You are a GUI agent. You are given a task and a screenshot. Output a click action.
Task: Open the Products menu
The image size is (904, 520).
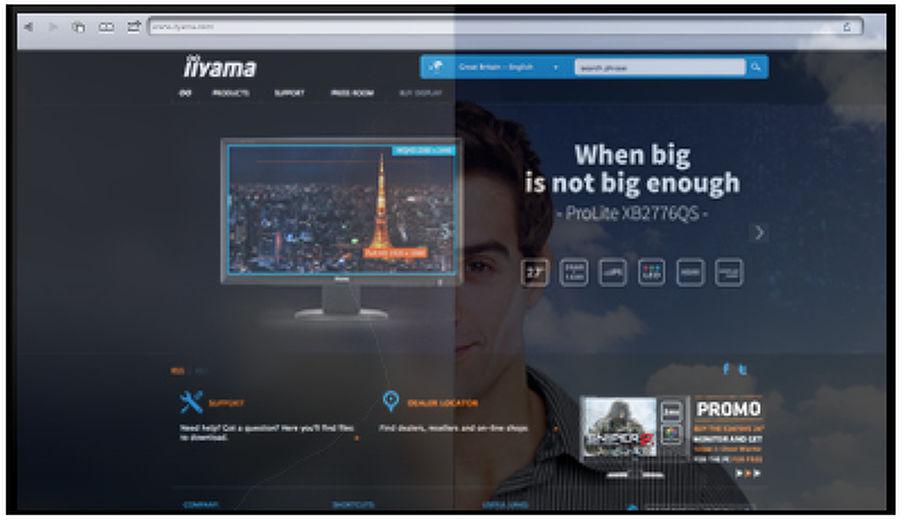230,93
